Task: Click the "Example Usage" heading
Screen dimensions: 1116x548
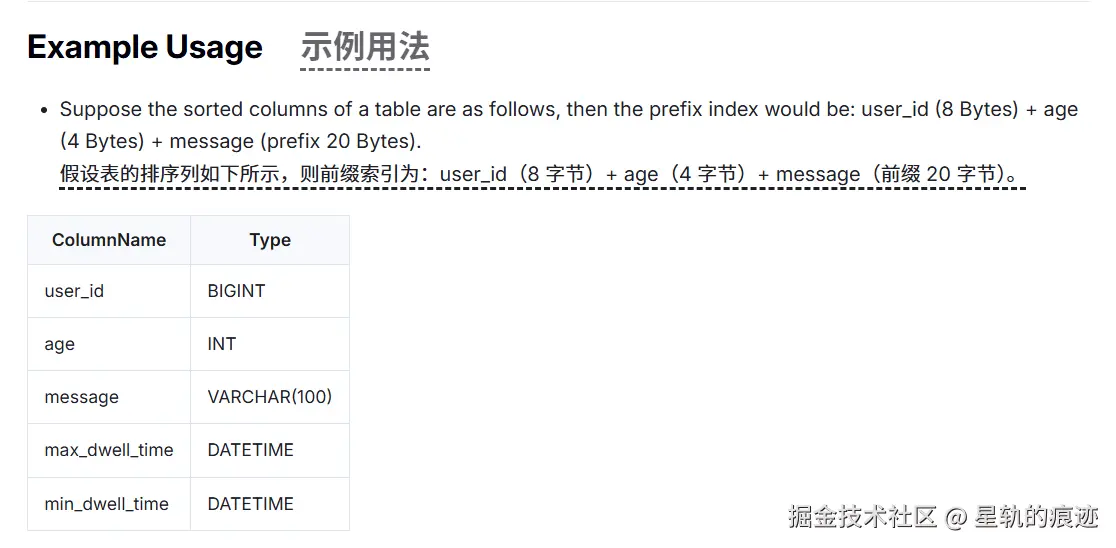Action: [x=145, y=47]
